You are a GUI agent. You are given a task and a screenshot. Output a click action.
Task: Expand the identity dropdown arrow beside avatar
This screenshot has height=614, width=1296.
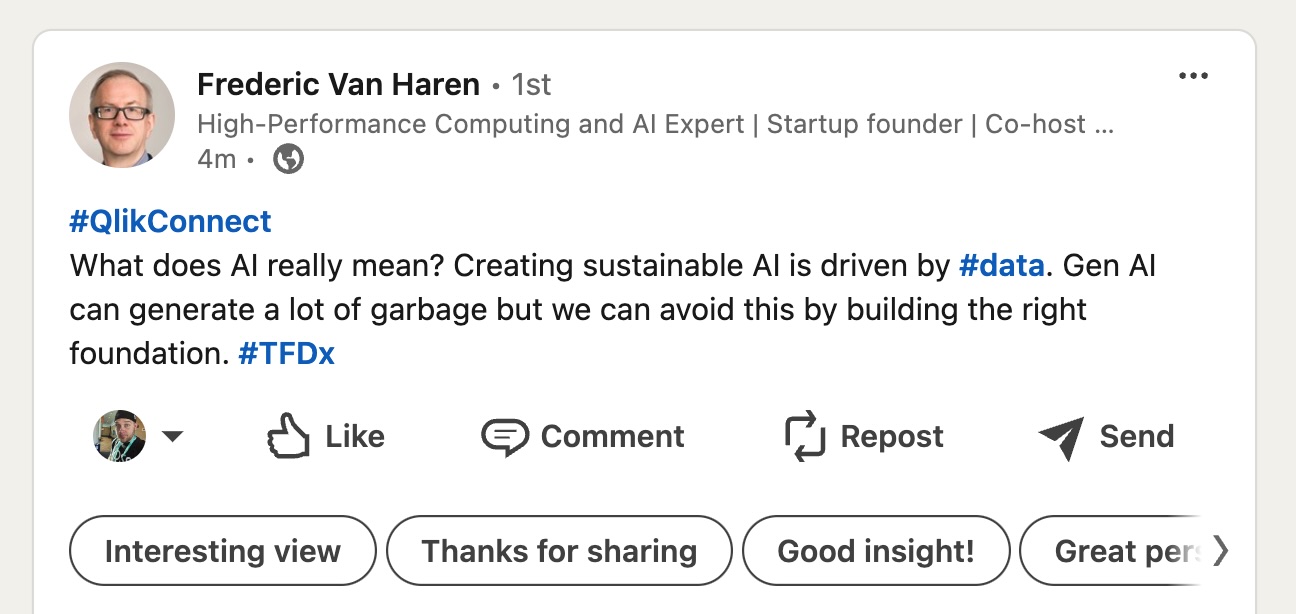[x=172, y=436]
